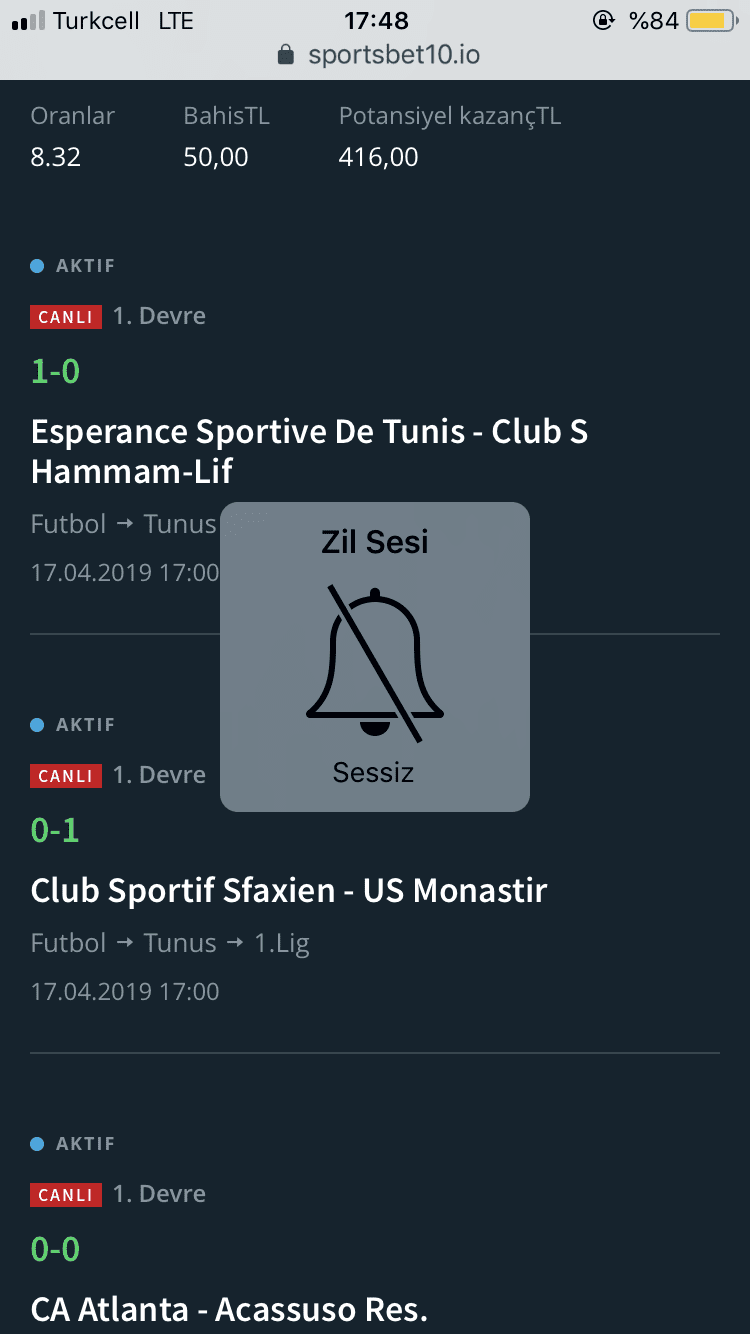The width and height of the screenshot is (750, 1334).
Task: Tap the CANLI badge for Esperance match
Action: 66,317
